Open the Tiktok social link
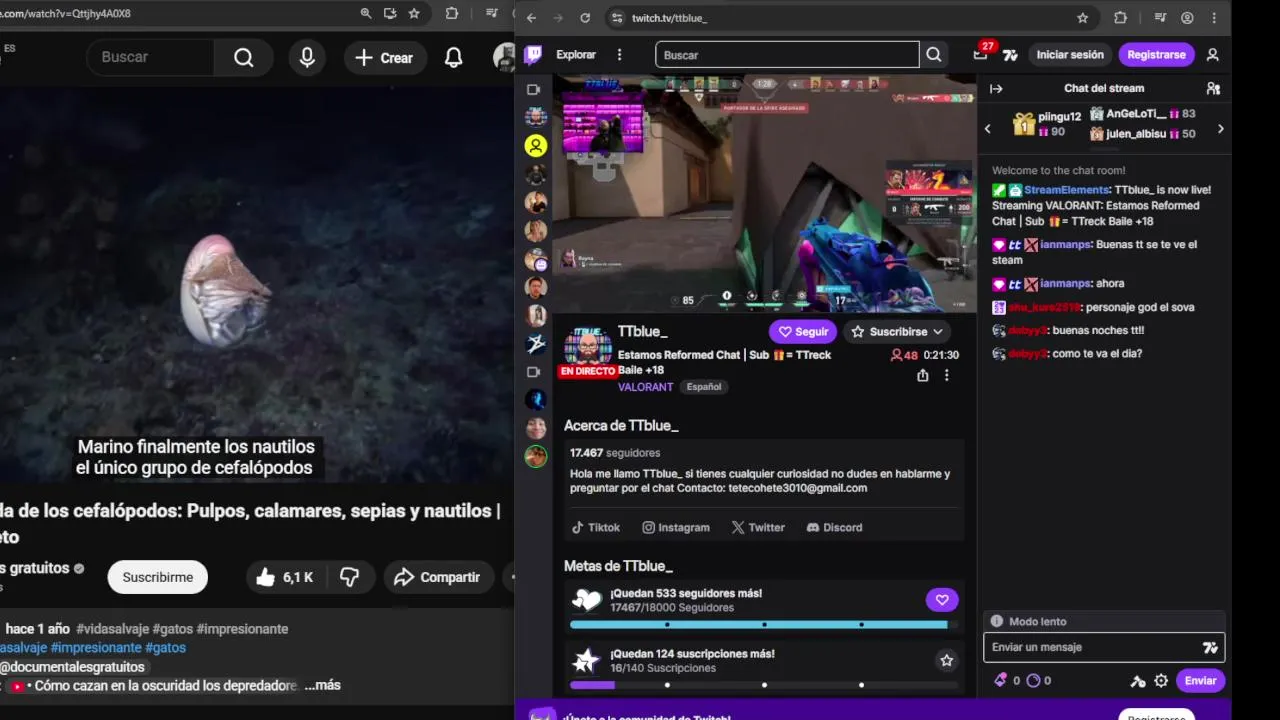The height and width of the screenshot is (720, 1280). (x=595, y=527)
